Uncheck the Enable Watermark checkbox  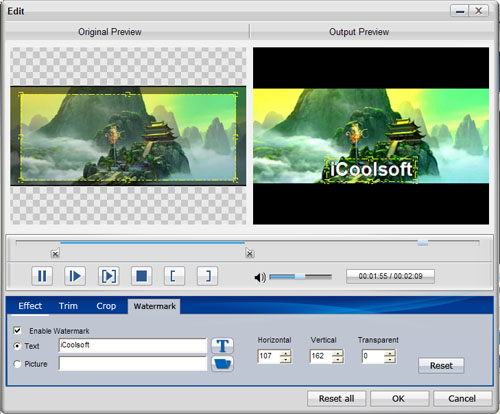(x=17, y=331)
